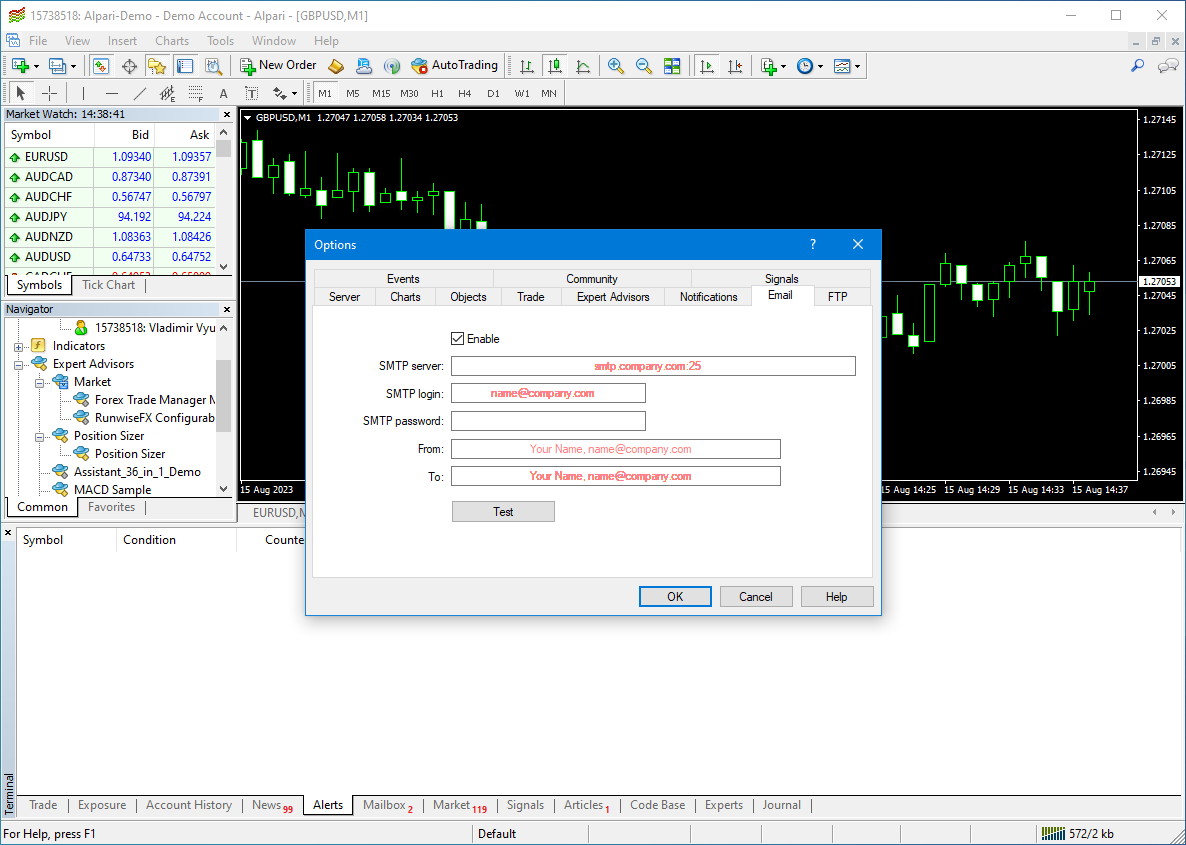Image resolution: width=1186 pixels, height=845 pixels.
Task: Click the AutoTrading toolbar button
Action: tap(454, 66)
